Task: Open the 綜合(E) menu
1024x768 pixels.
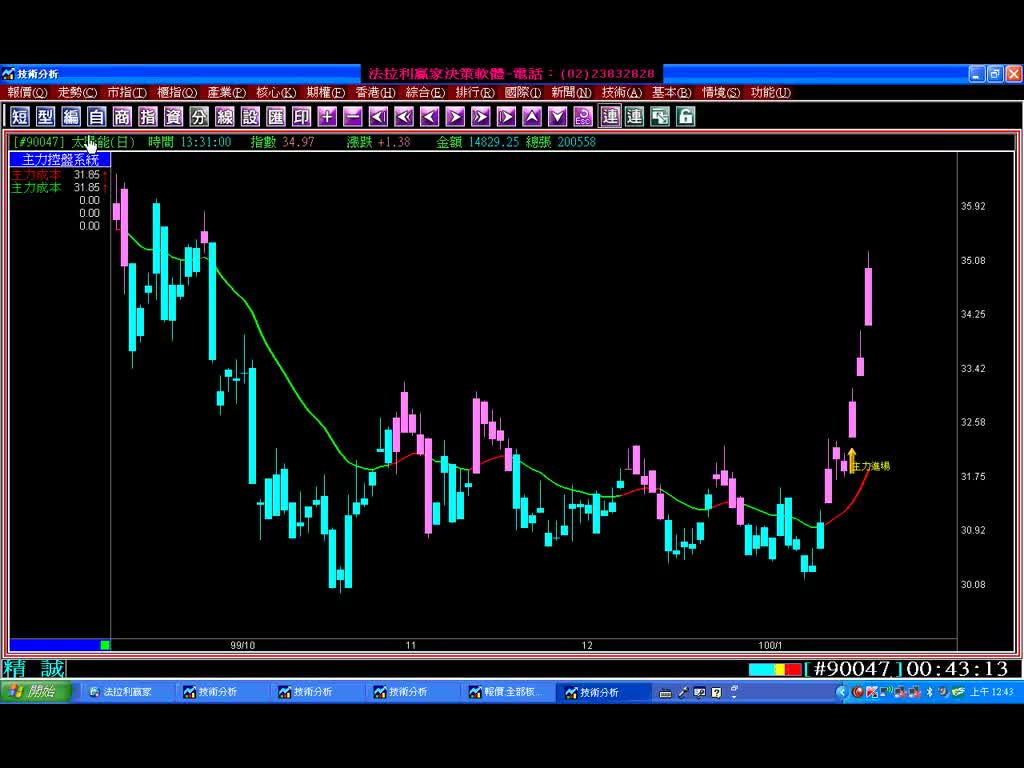Action: pos(424,93)
